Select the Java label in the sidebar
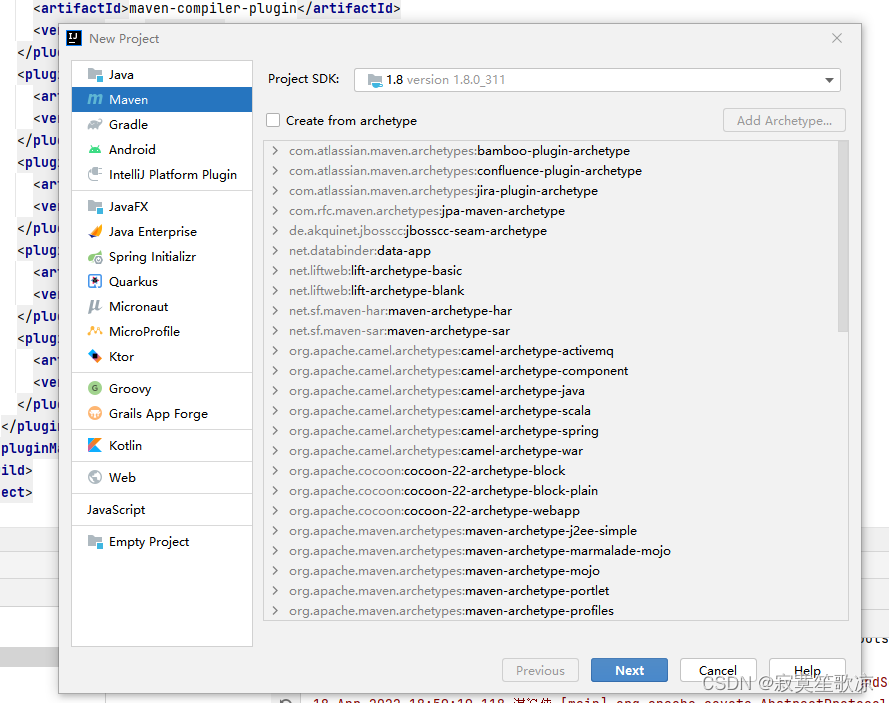 [121, 75]
